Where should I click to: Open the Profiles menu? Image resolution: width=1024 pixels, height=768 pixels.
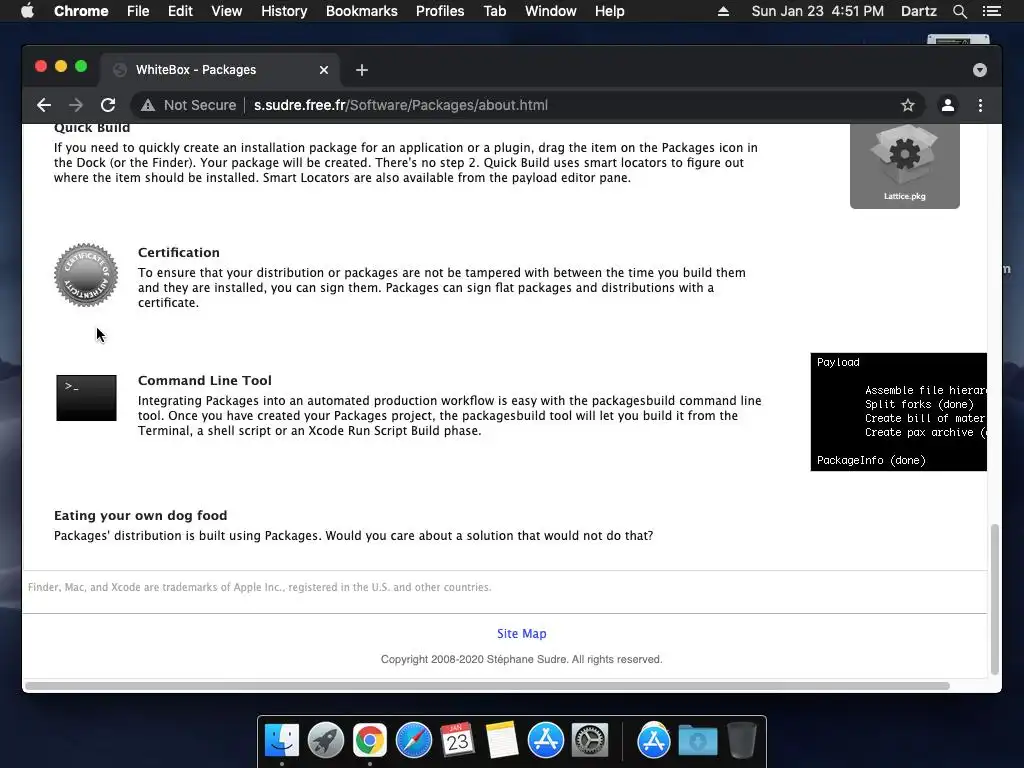[x=440, y=11]
